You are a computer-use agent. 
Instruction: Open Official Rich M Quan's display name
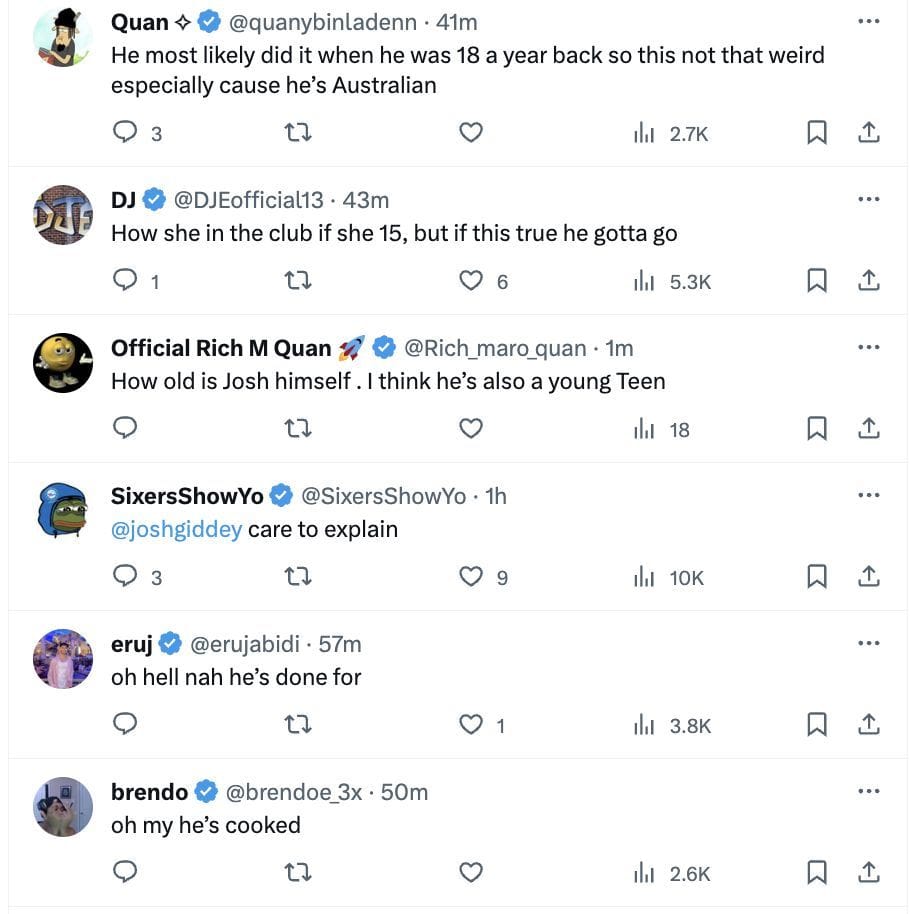(221, 348)
